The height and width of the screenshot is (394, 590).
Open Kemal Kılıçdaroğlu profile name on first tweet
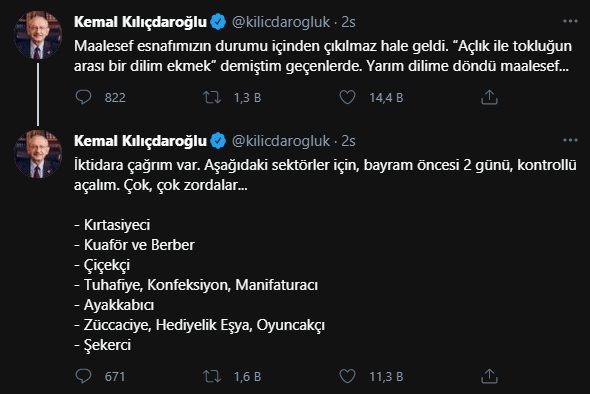coord(140,22)
